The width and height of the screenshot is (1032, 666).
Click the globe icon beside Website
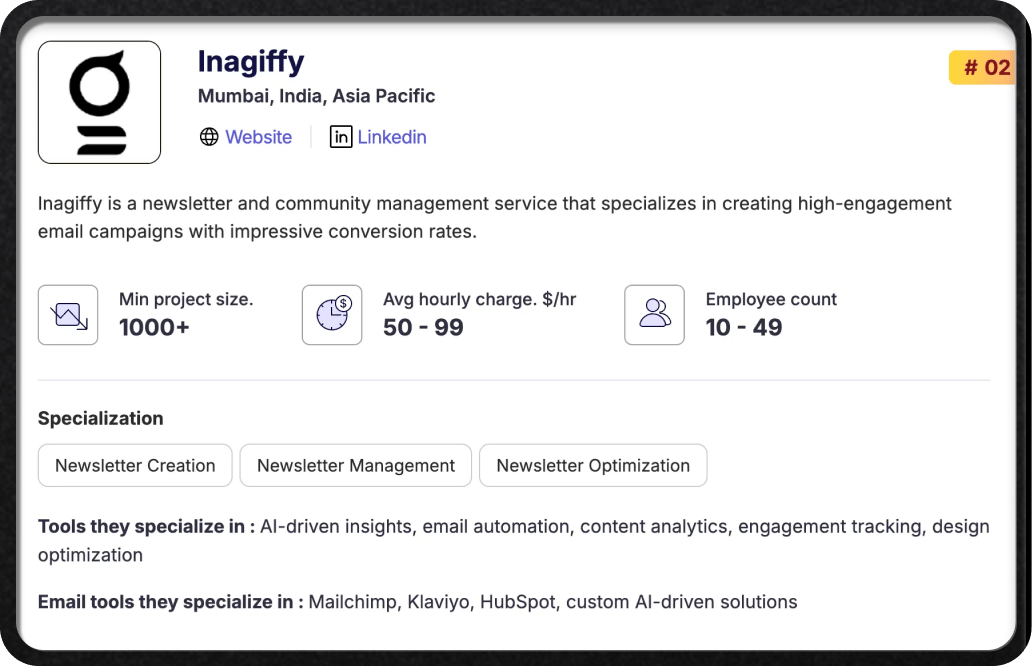[209, 137]
